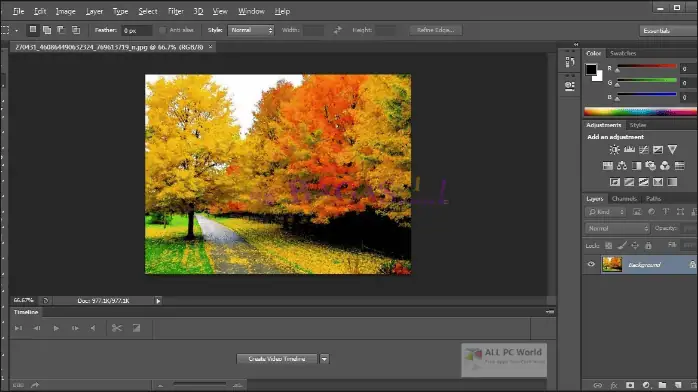This screenshot has width=698, height=392.
Task: Swap width and height arrows icon
Action: click(337, 30)
